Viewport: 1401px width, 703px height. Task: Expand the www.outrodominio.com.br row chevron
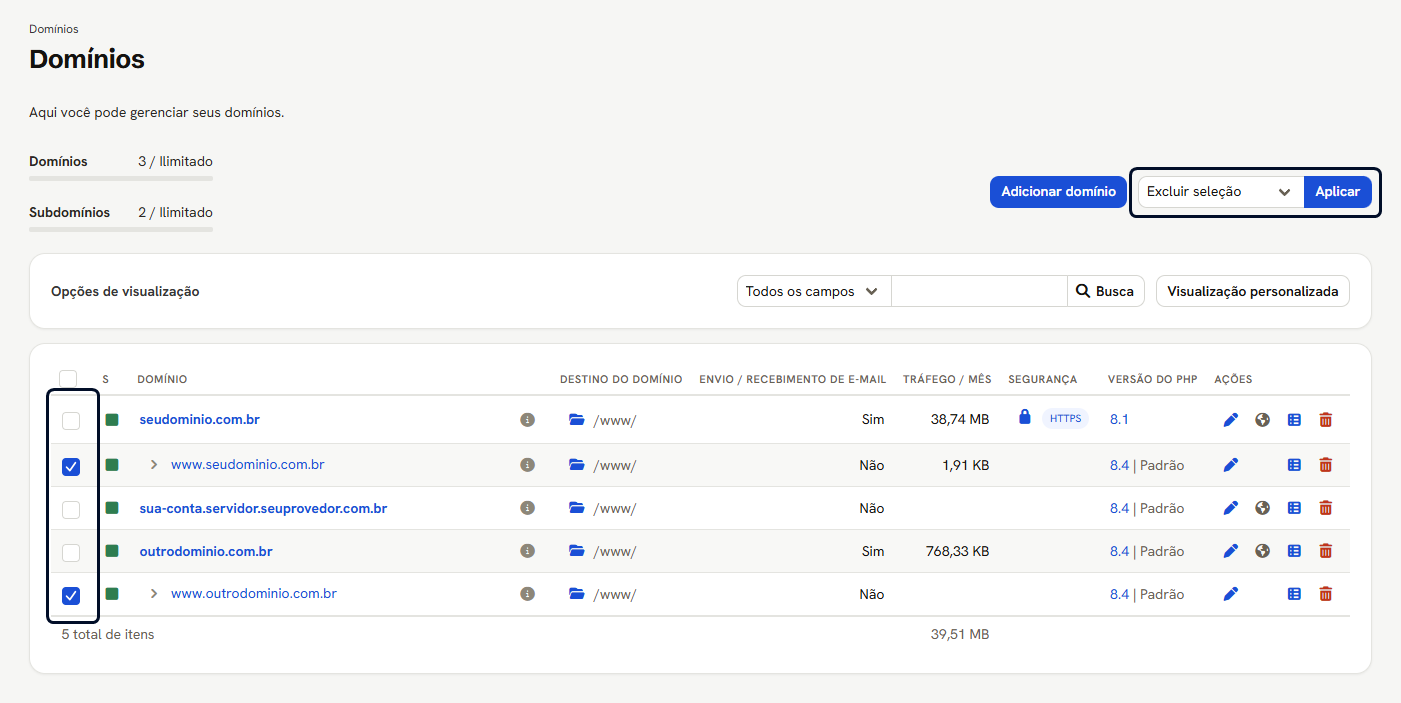point(154,594)
